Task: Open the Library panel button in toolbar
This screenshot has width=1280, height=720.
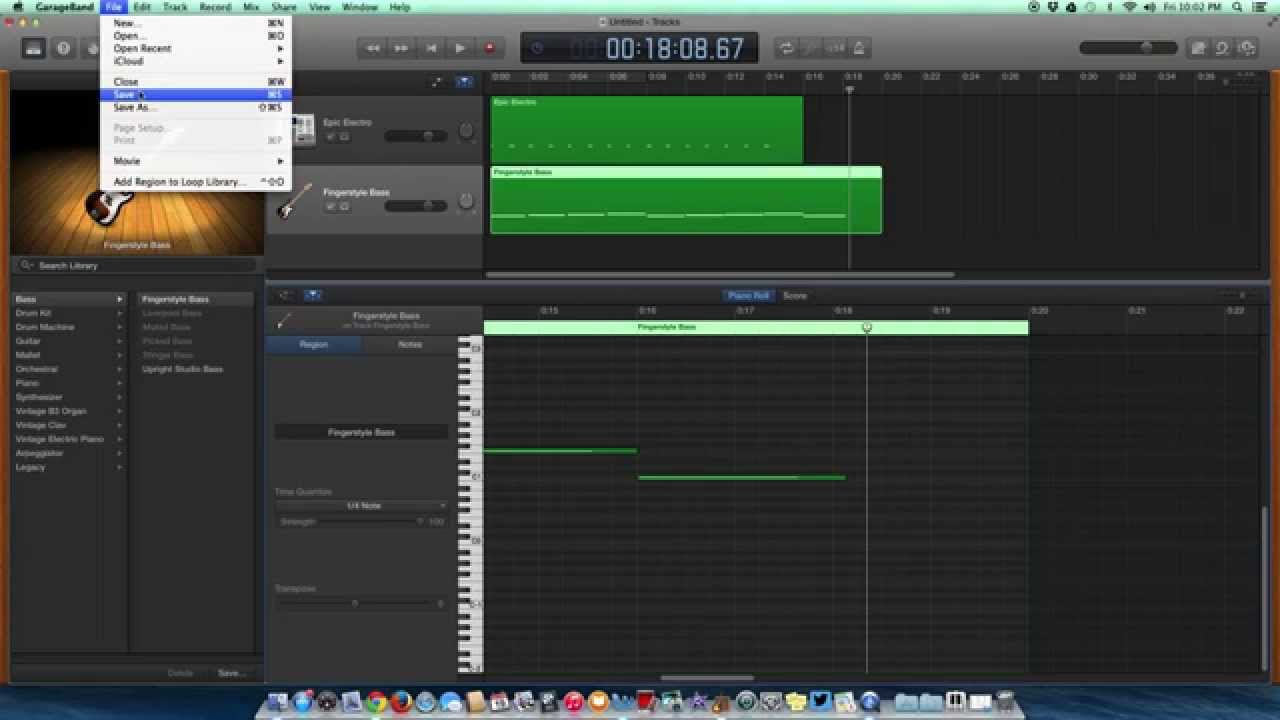Action: tap(34, 47)
